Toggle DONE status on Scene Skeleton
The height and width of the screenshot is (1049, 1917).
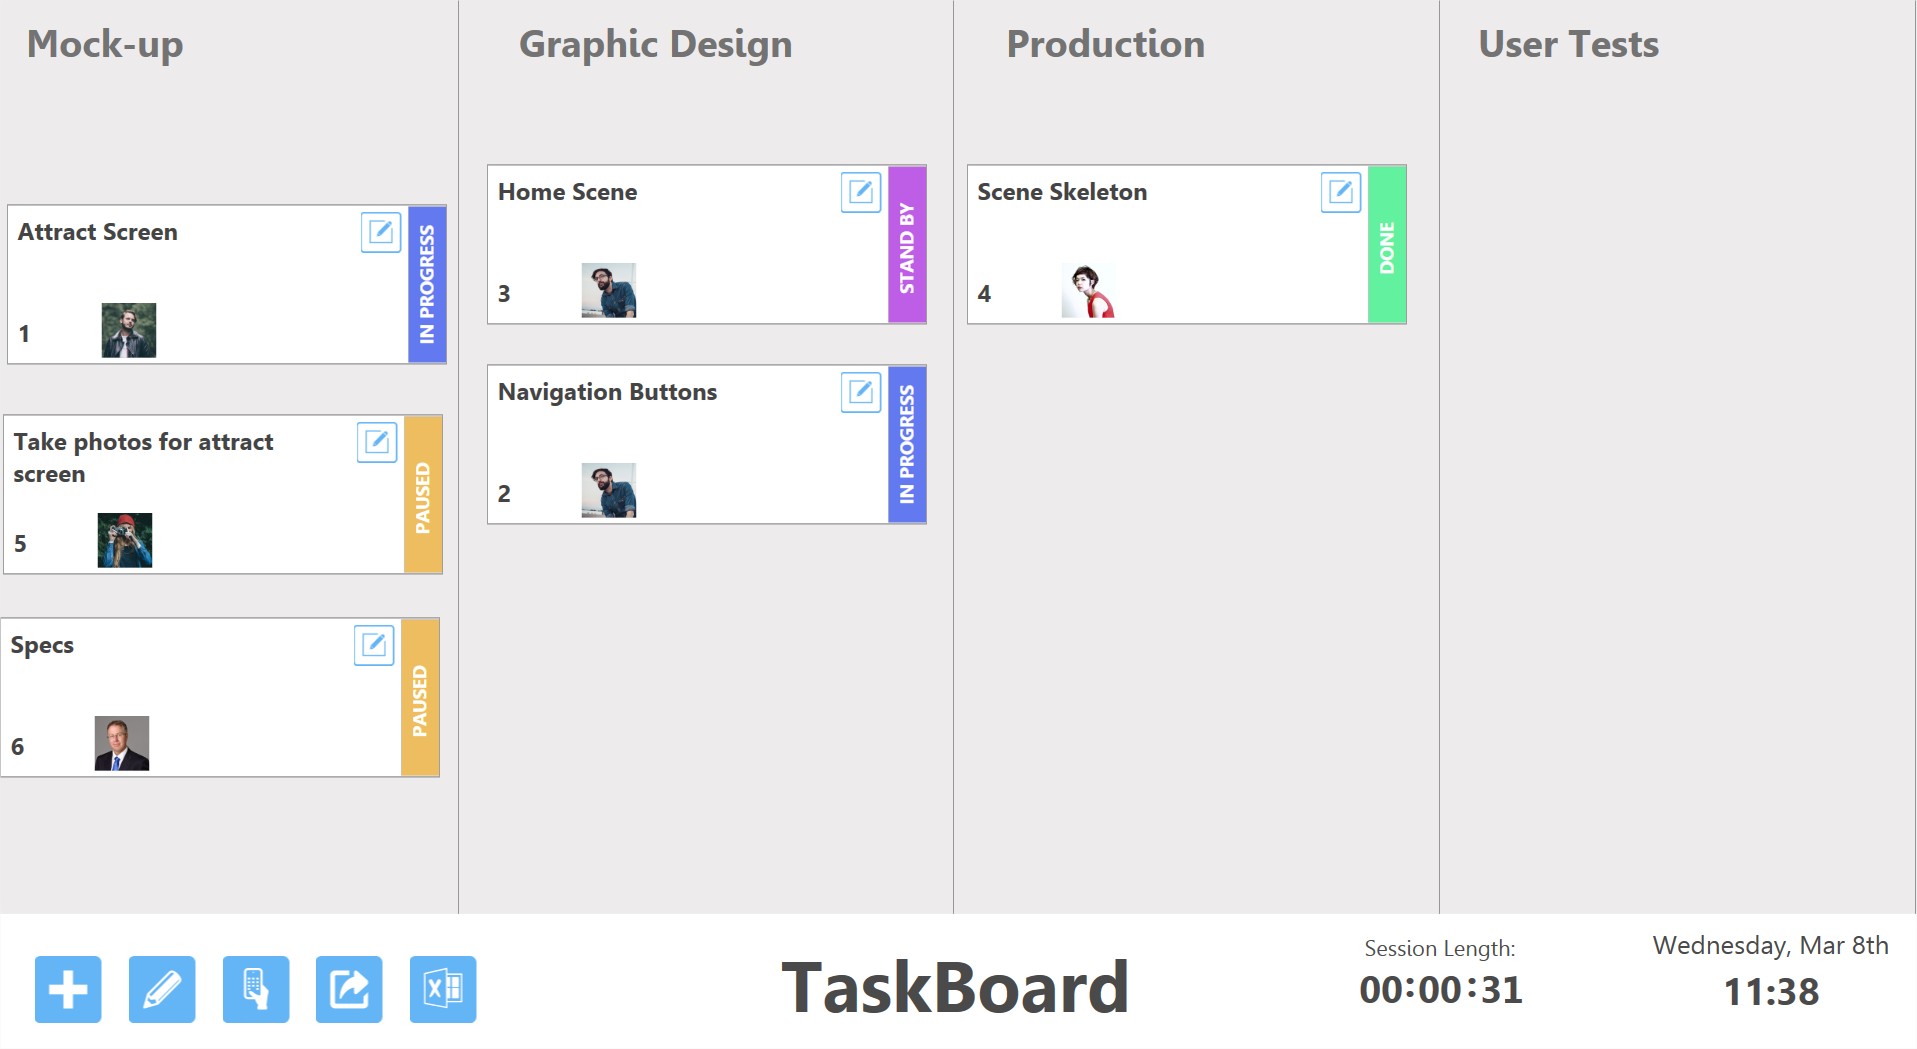pos(1386,244)
